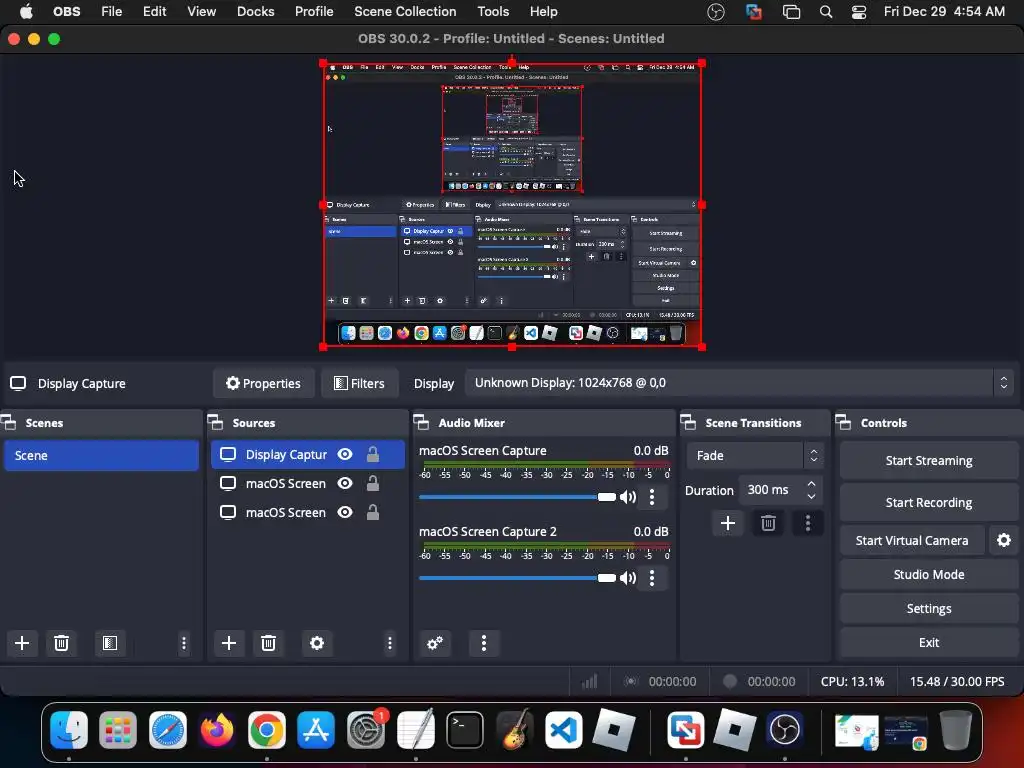The width and height of the screenshot is (1024, 768).
Task: Open scene filters icon in the Scenes panel
Action: (110, 643)
